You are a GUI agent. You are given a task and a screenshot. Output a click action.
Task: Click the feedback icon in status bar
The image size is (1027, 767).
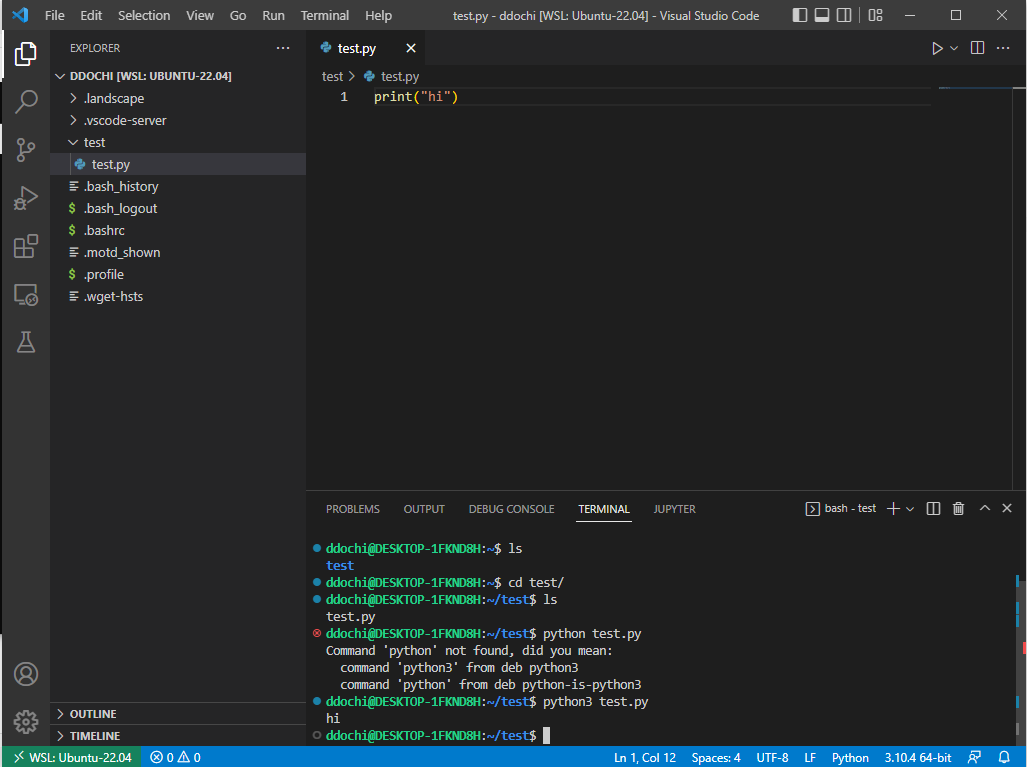975,757
